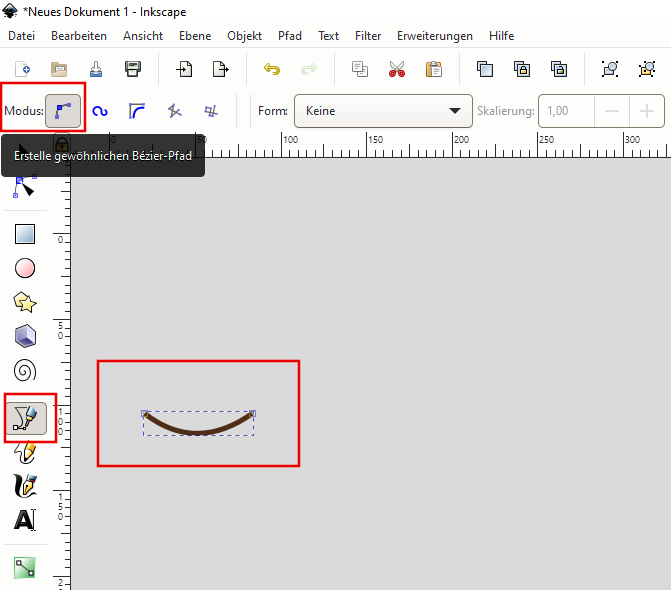This screenshot has width=671, height=590.
Task: Click the scissors cut icon
Action: point(397,69)
